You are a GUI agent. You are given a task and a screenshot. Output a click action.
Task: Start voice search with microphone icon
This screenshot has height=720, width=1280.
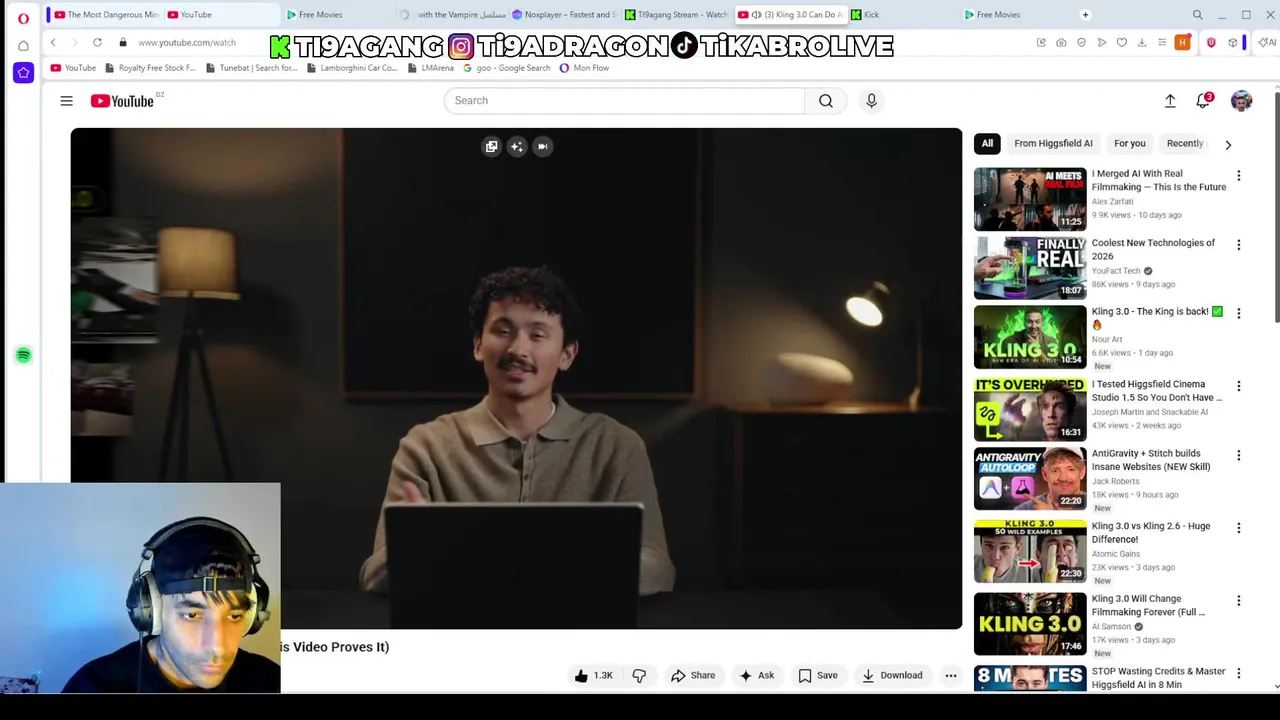(x=871, y=101)
